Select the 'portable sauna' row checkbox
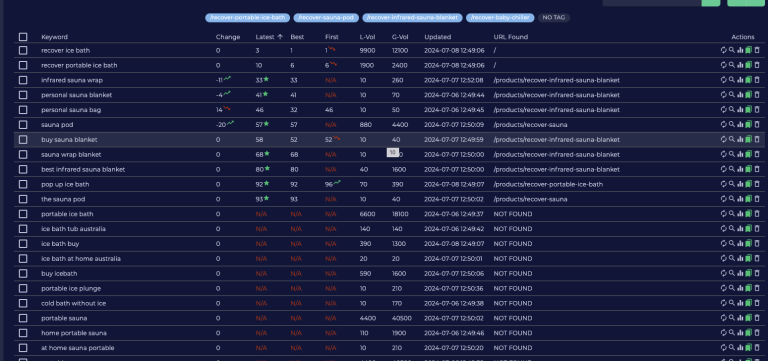 23,318
